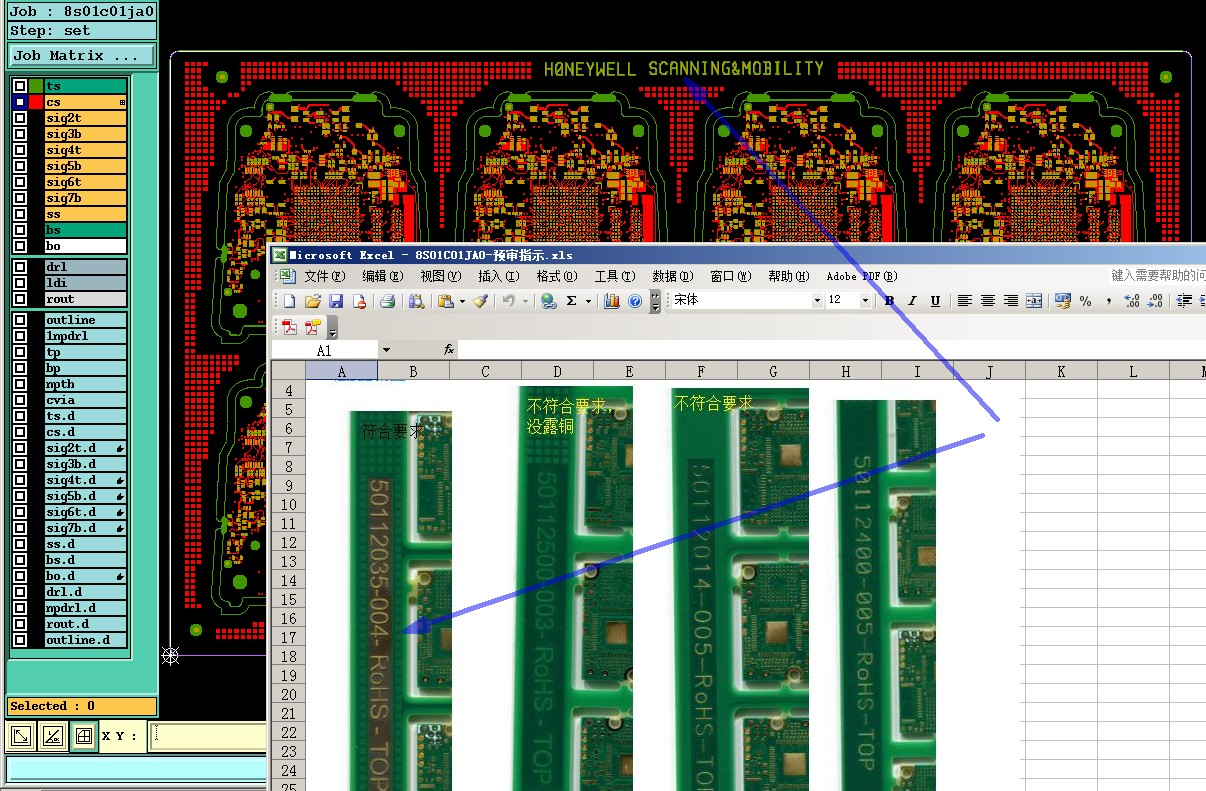Apply Italic formatting in Excel

coord(912,301)
